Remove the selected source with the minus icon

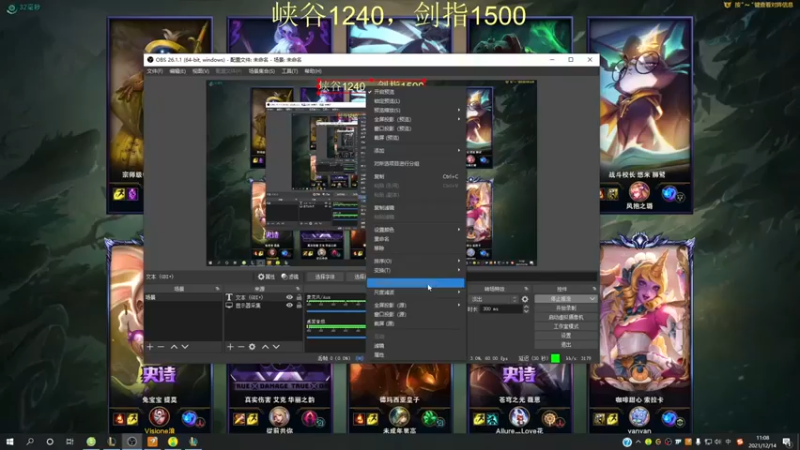pyautogui.click(x=241, y=347)
